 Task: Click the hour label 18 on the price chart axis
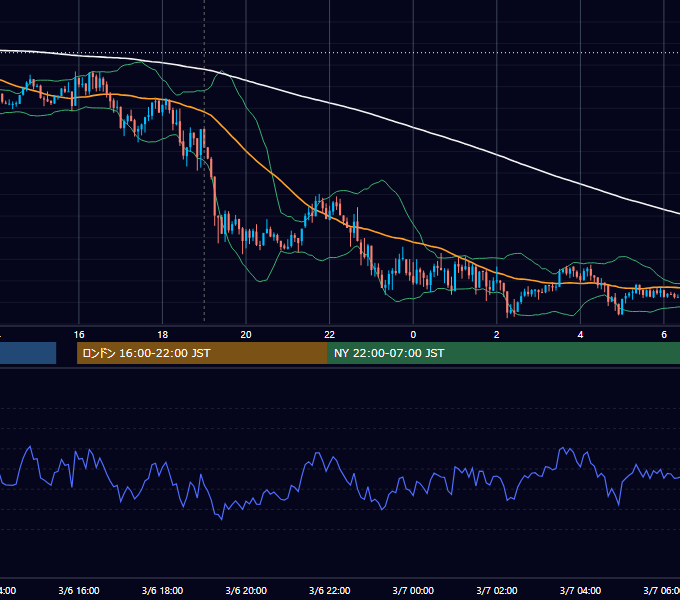click(162, 334)
